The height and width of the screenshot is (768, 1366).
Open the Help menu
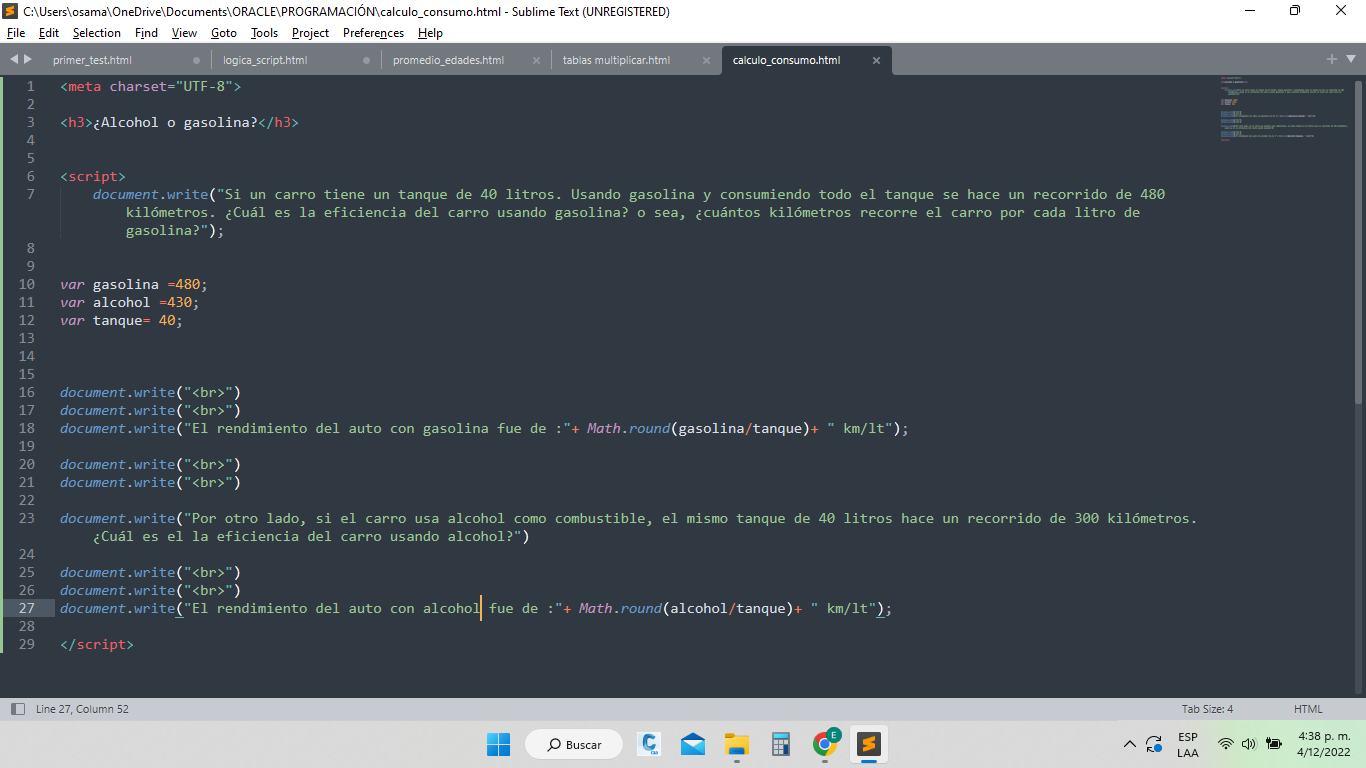pos(430,33)
